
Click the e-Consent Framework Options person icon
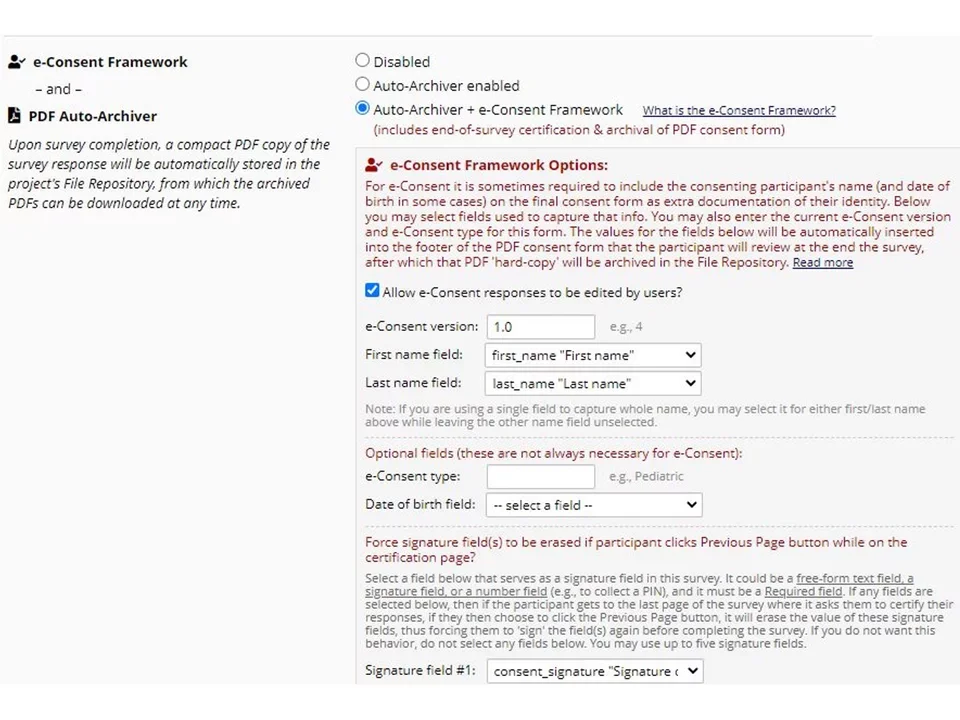[x=374, y=164]
